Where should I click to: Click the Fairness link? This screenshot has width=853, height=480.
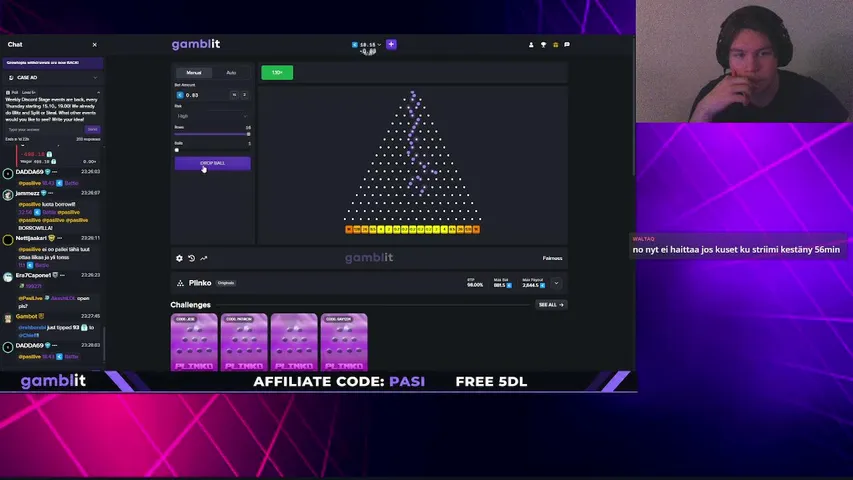(552, 259)
